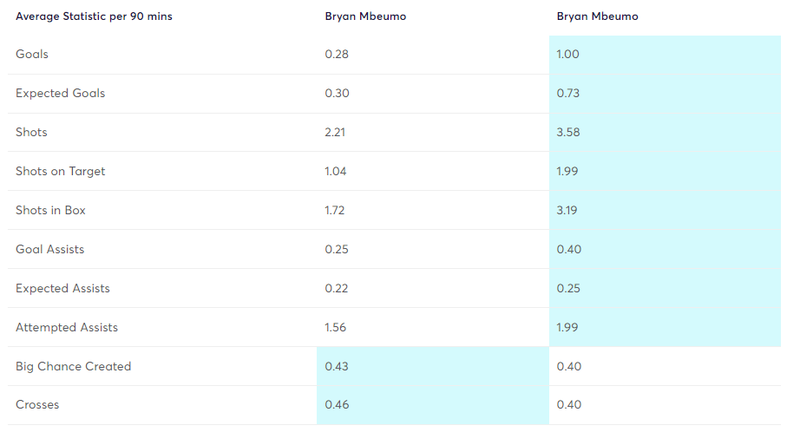Select the Shots in Box value 3.19
Screen dimensions: 800x432
566,210
